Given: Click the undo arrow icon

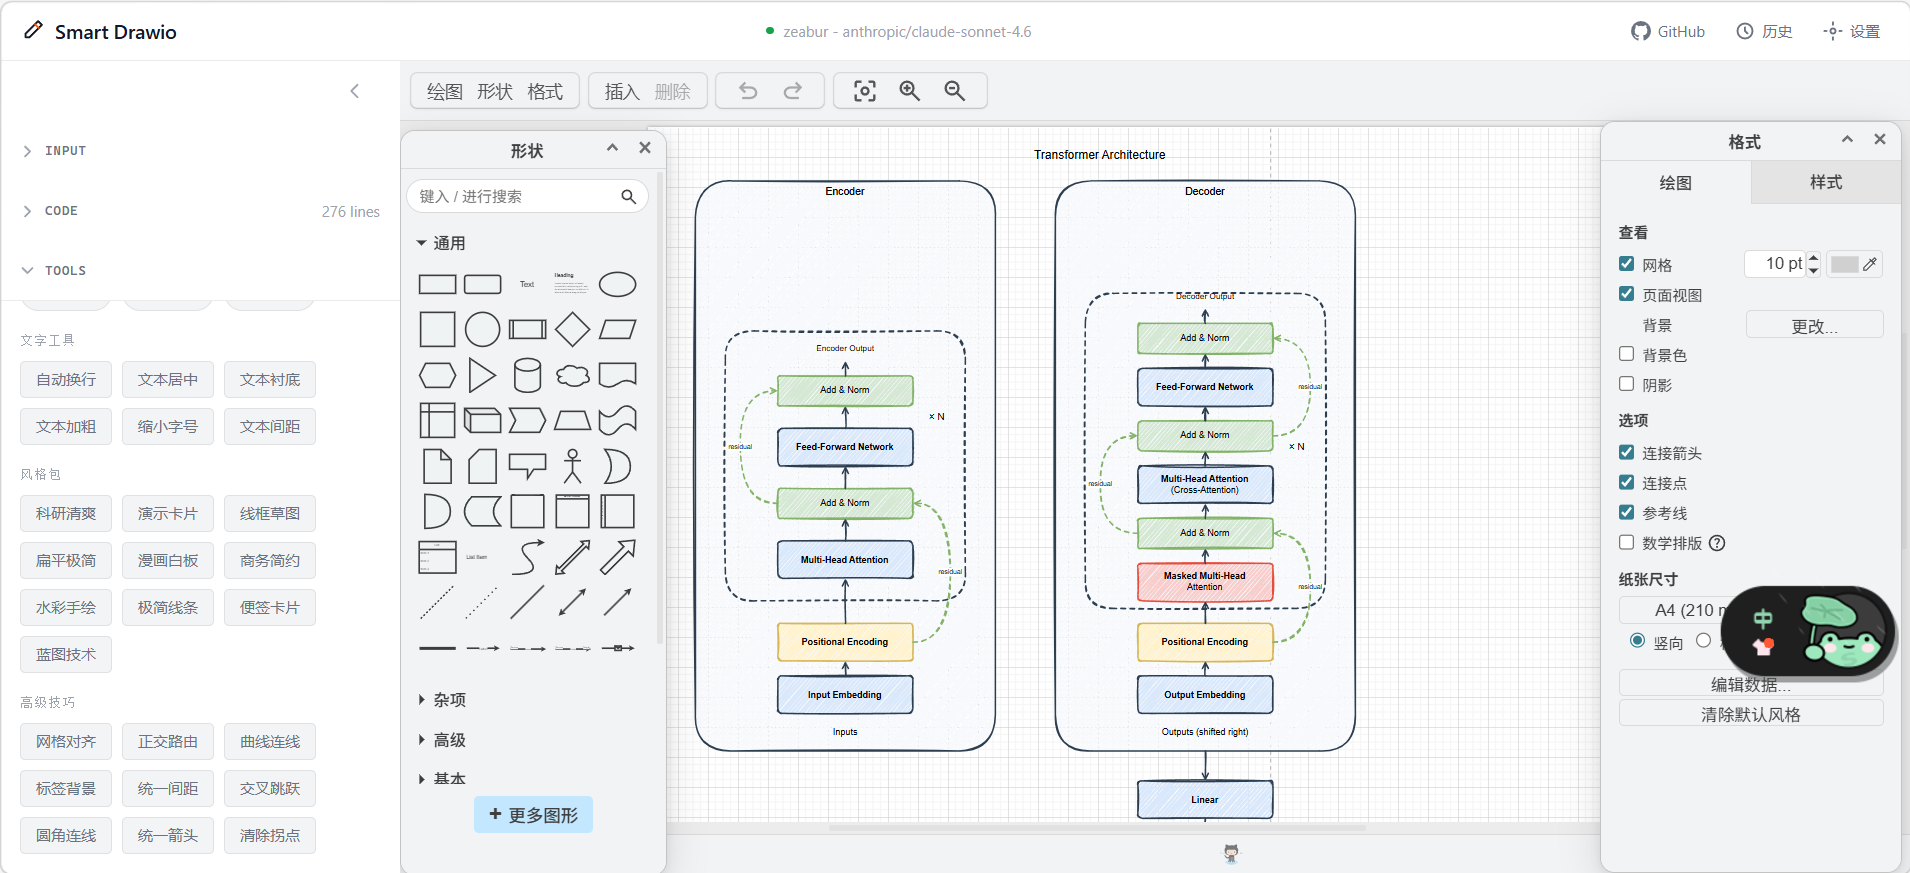Looking at the screenshot, I should coord(748,91).
